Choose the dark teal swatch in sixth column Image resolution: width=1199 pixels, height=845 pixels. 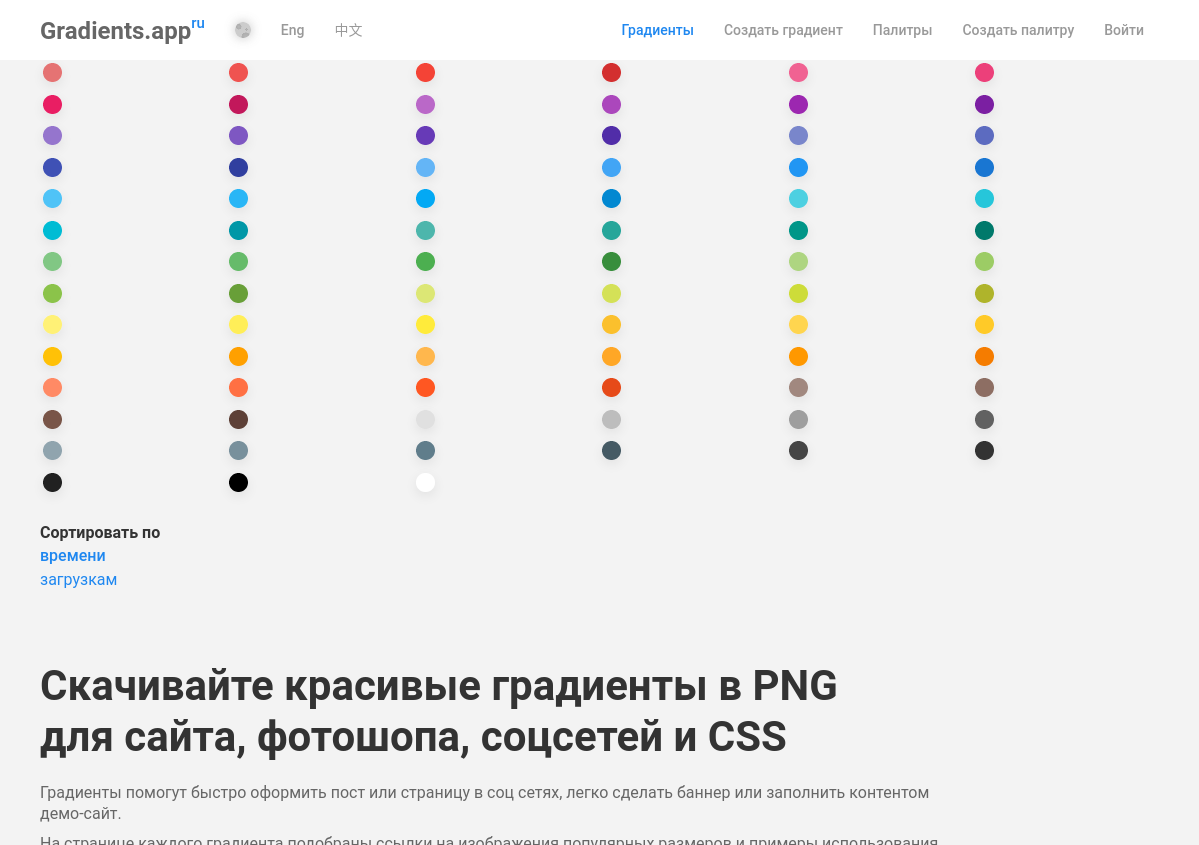pos(985,230)
